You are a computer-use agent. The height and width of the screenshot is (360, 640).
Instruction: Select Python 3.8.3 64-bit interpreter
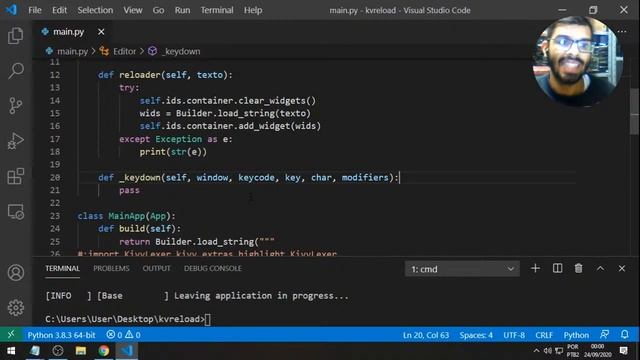61,335
